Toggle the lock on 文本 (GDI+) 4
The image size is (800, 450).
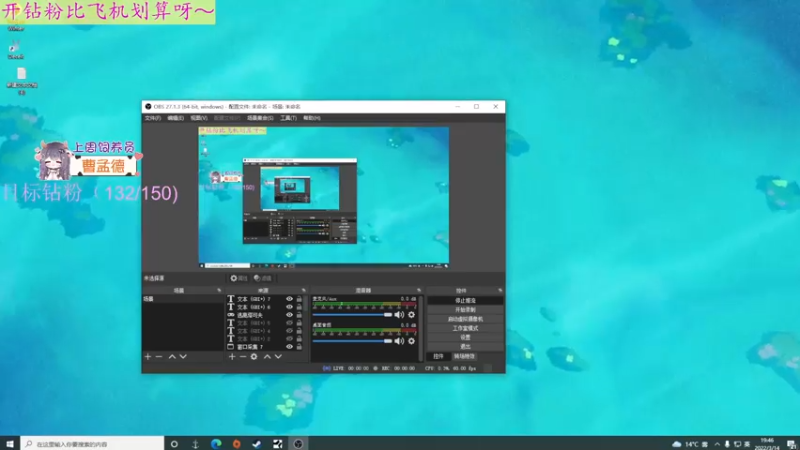point(299,331)
